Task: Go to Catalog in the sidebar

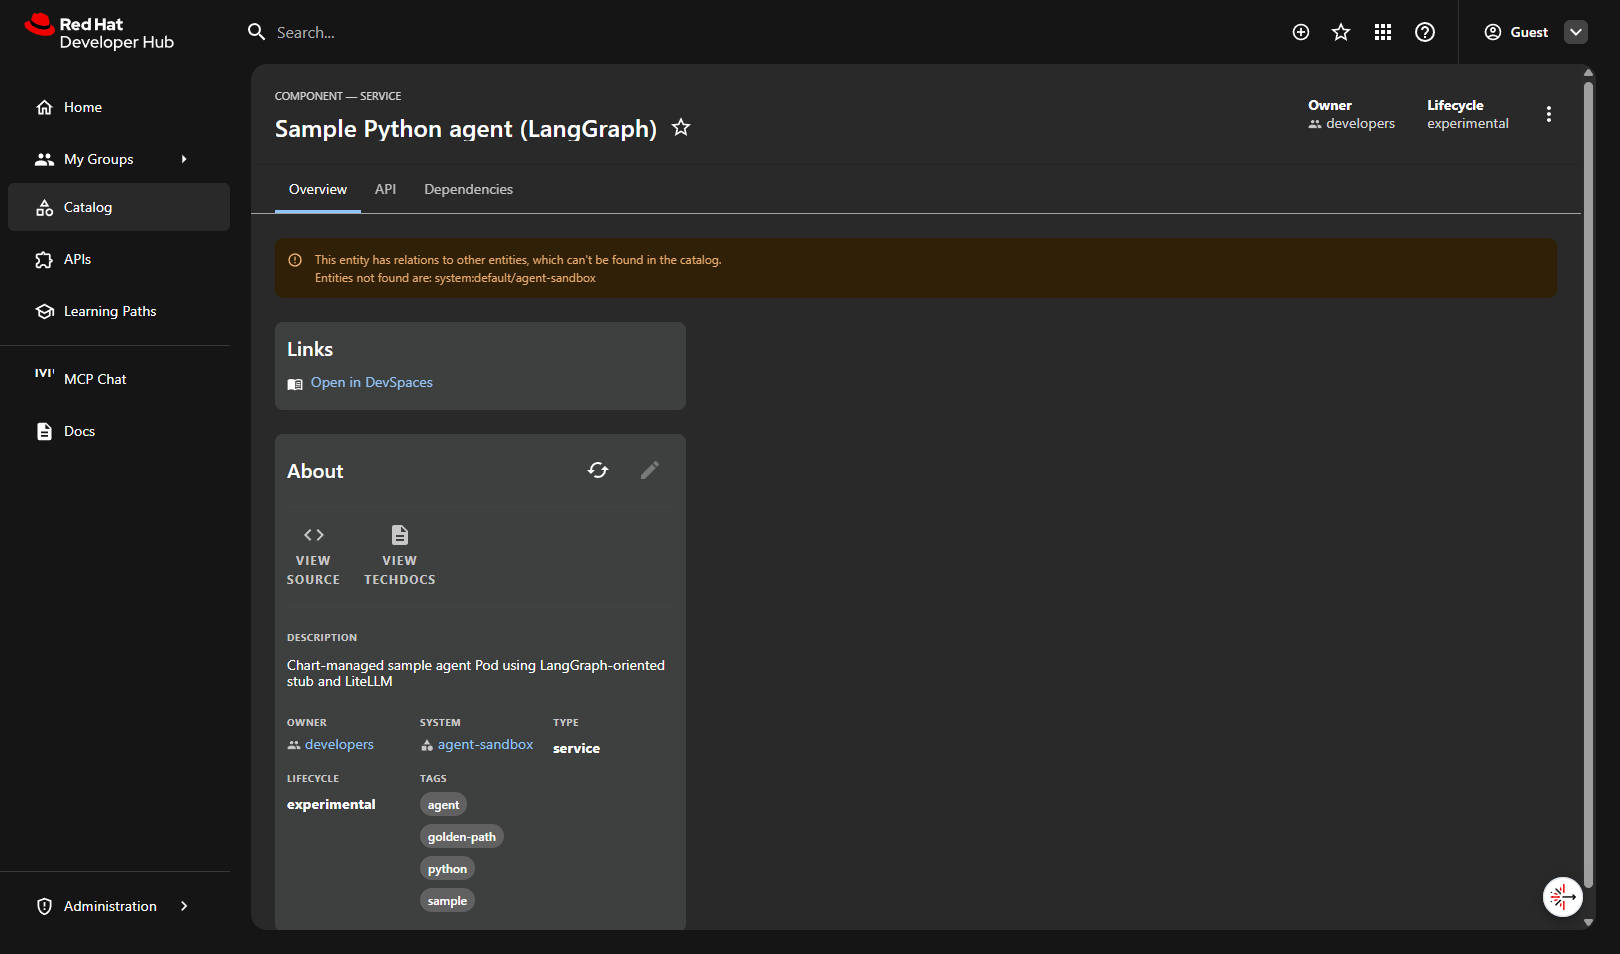Action: [x=119, y=207]
